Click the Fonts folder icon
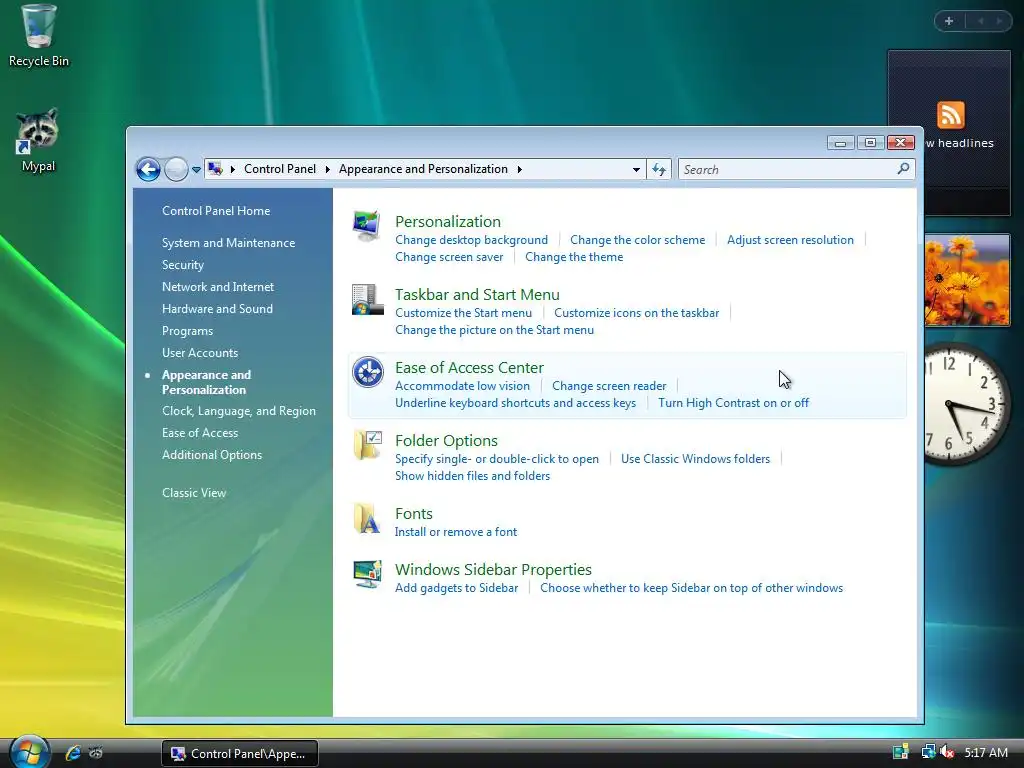Viewport: 1024px width, 768px height. (x=366, y=519)
